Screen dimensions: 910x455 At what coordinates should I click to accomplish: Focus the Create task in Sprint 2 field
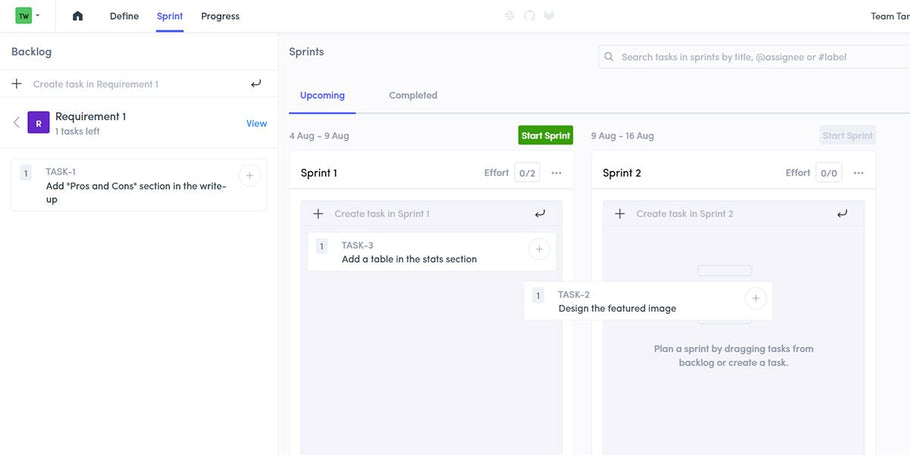coord(734,214)
